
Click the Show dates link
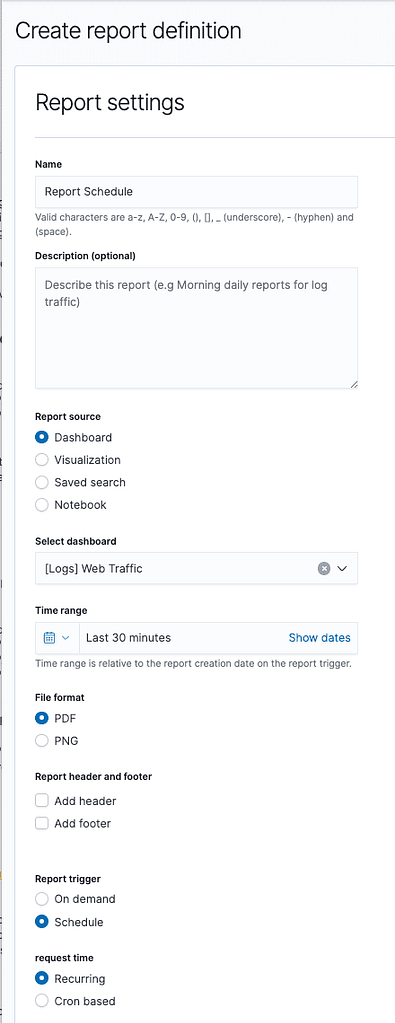pyautogui.click(x=319, y=638)
